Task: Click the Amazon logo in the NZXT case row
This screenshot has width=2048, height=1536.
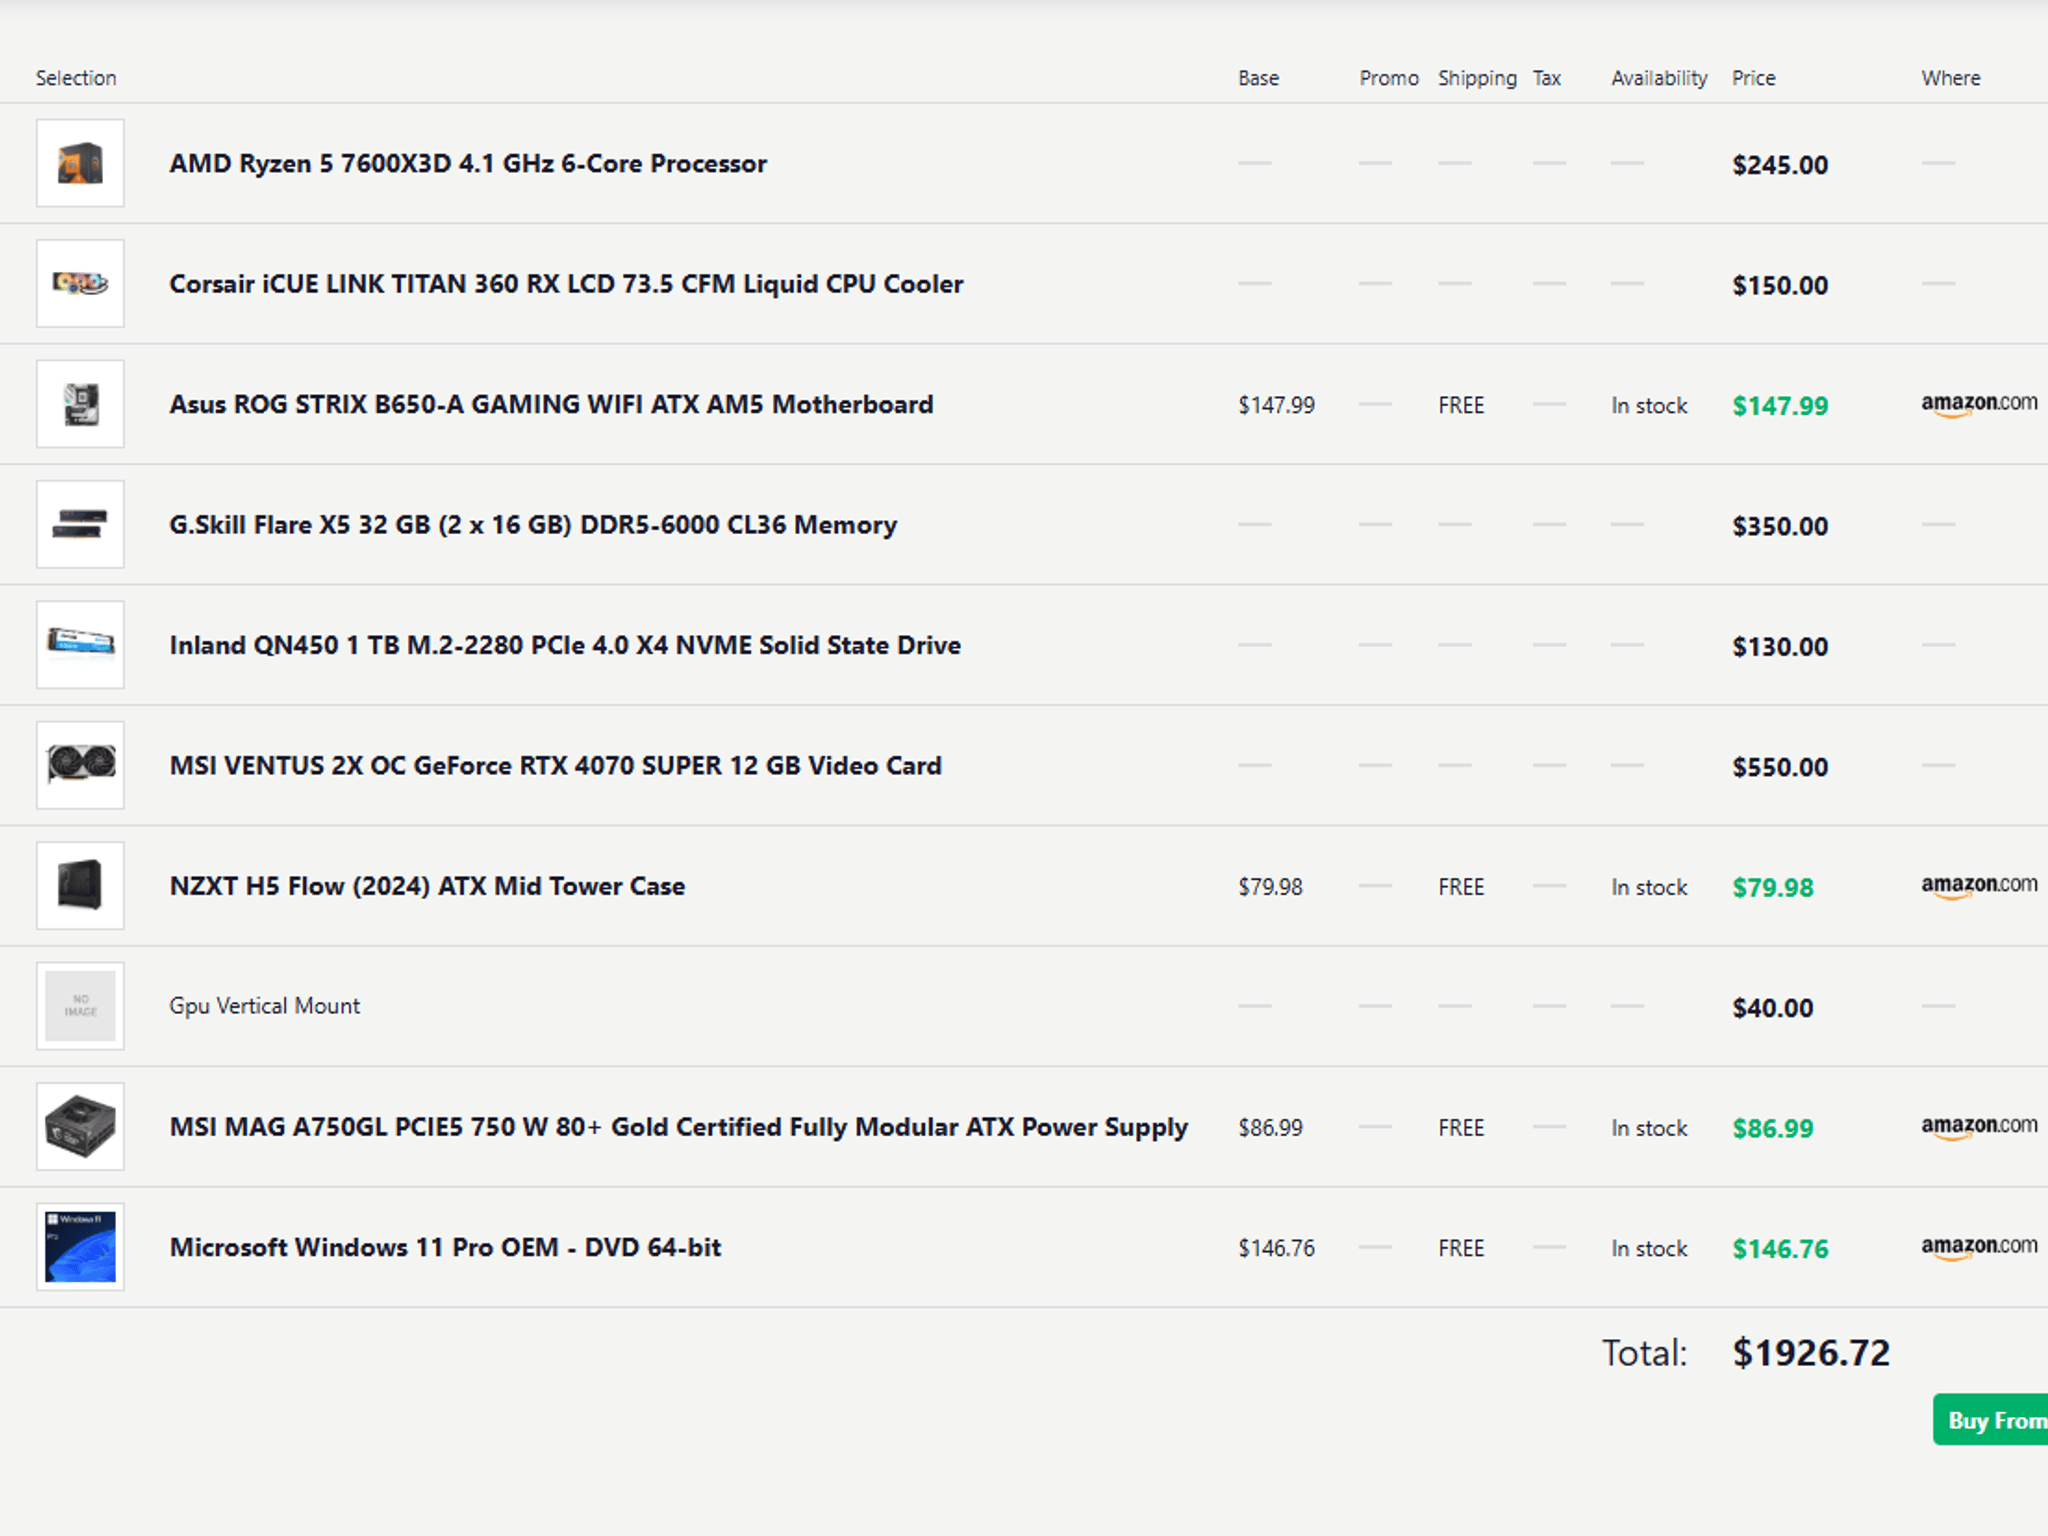Action: 1978,886
